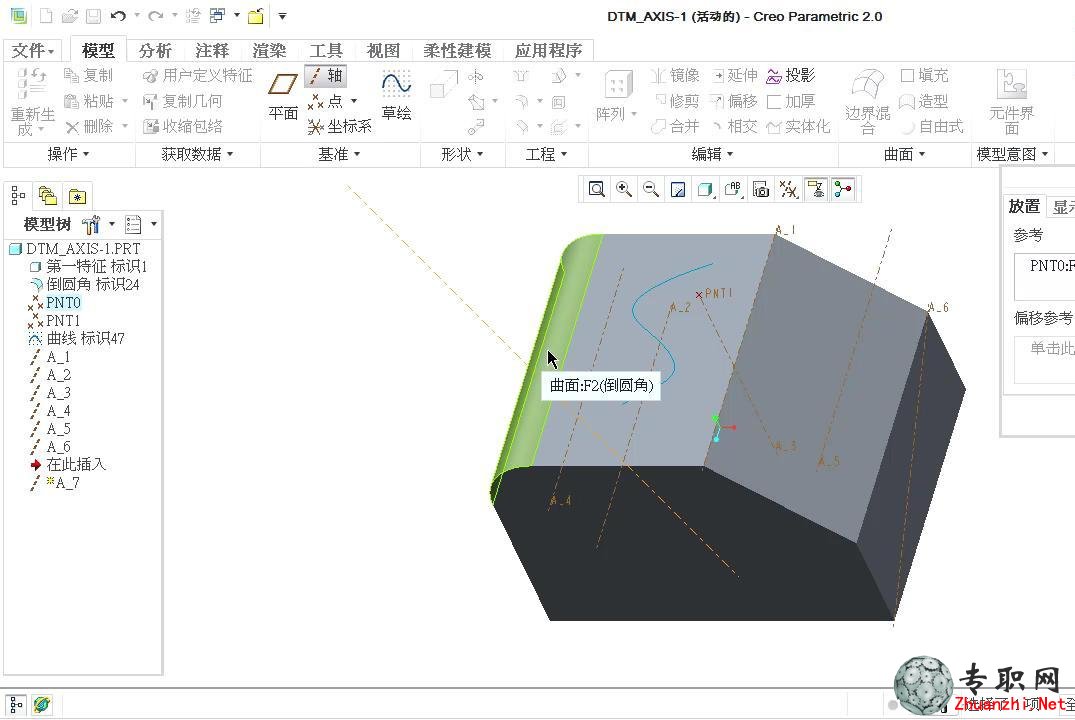Expand the 模型意图 group dropdown

(x=1013, y=154)
